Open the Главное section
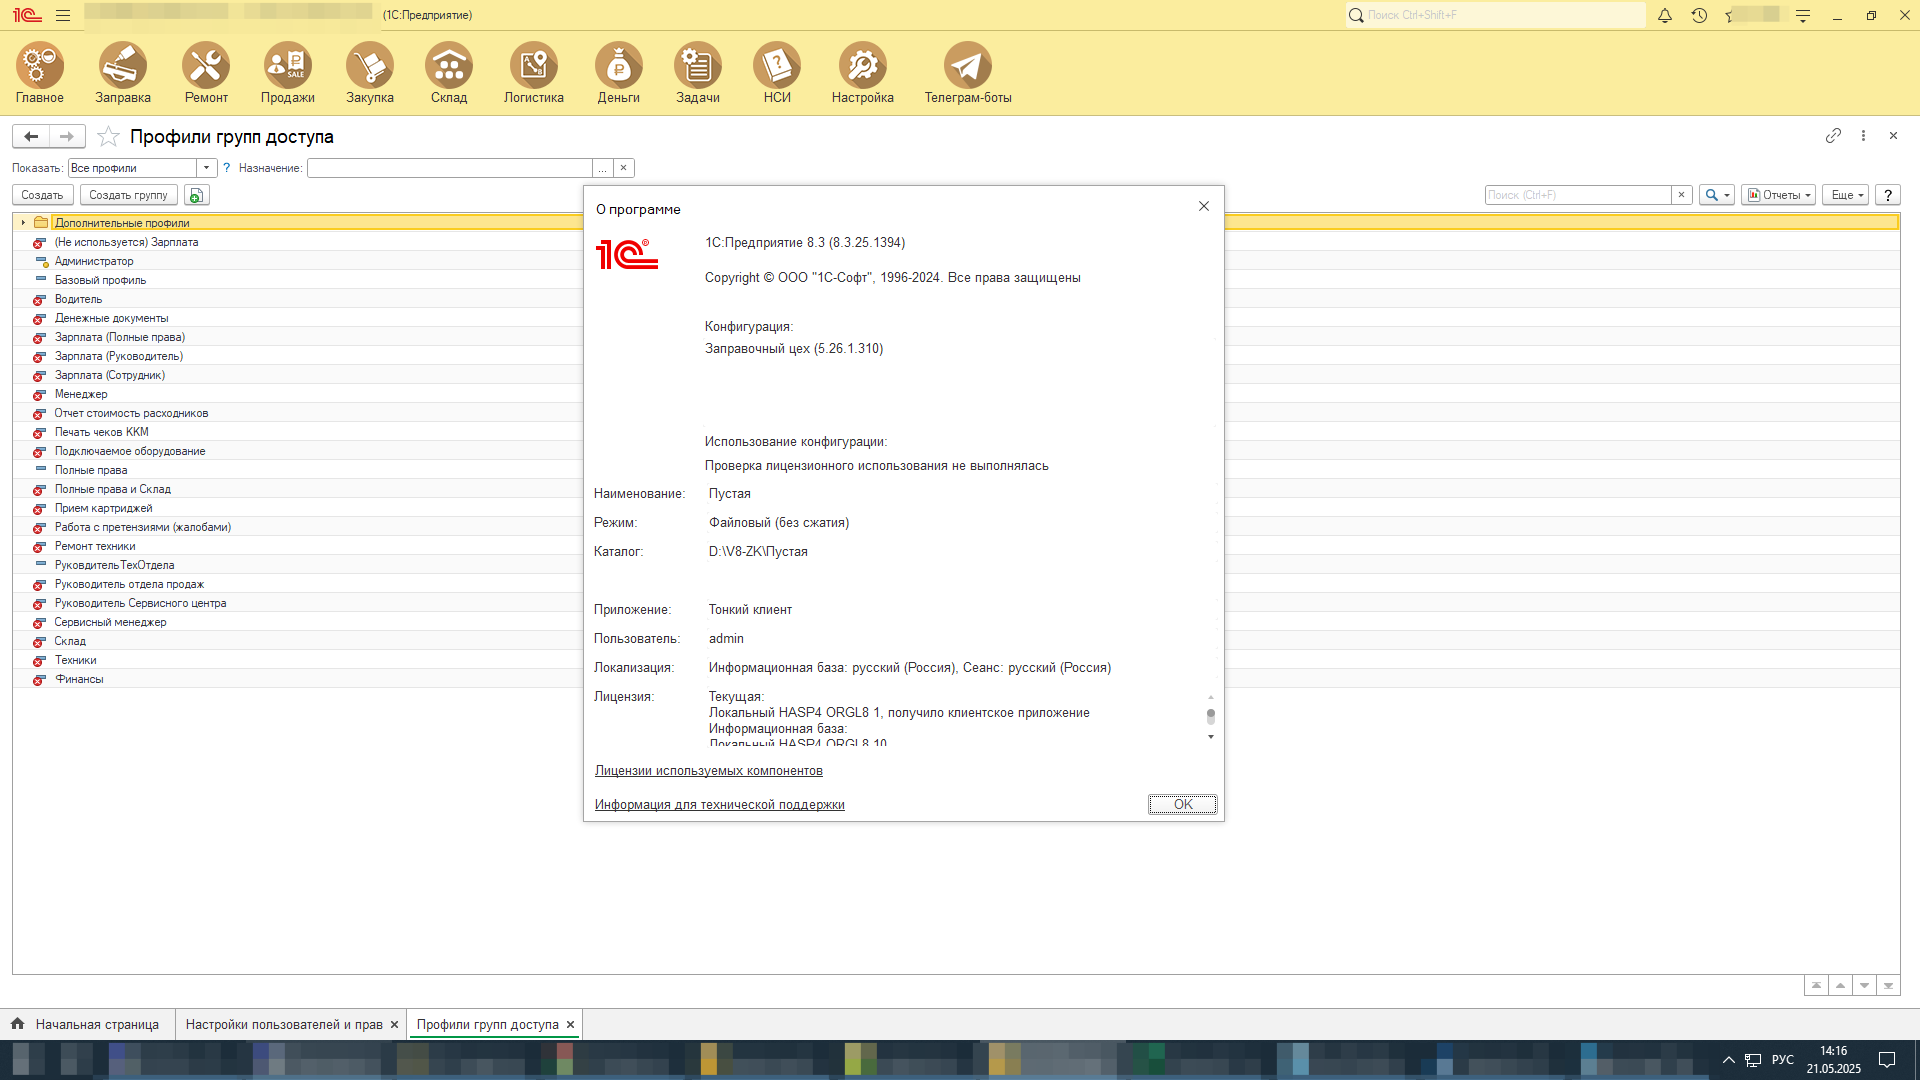Screen dimensions: 1920x1080 click(40, 74)
